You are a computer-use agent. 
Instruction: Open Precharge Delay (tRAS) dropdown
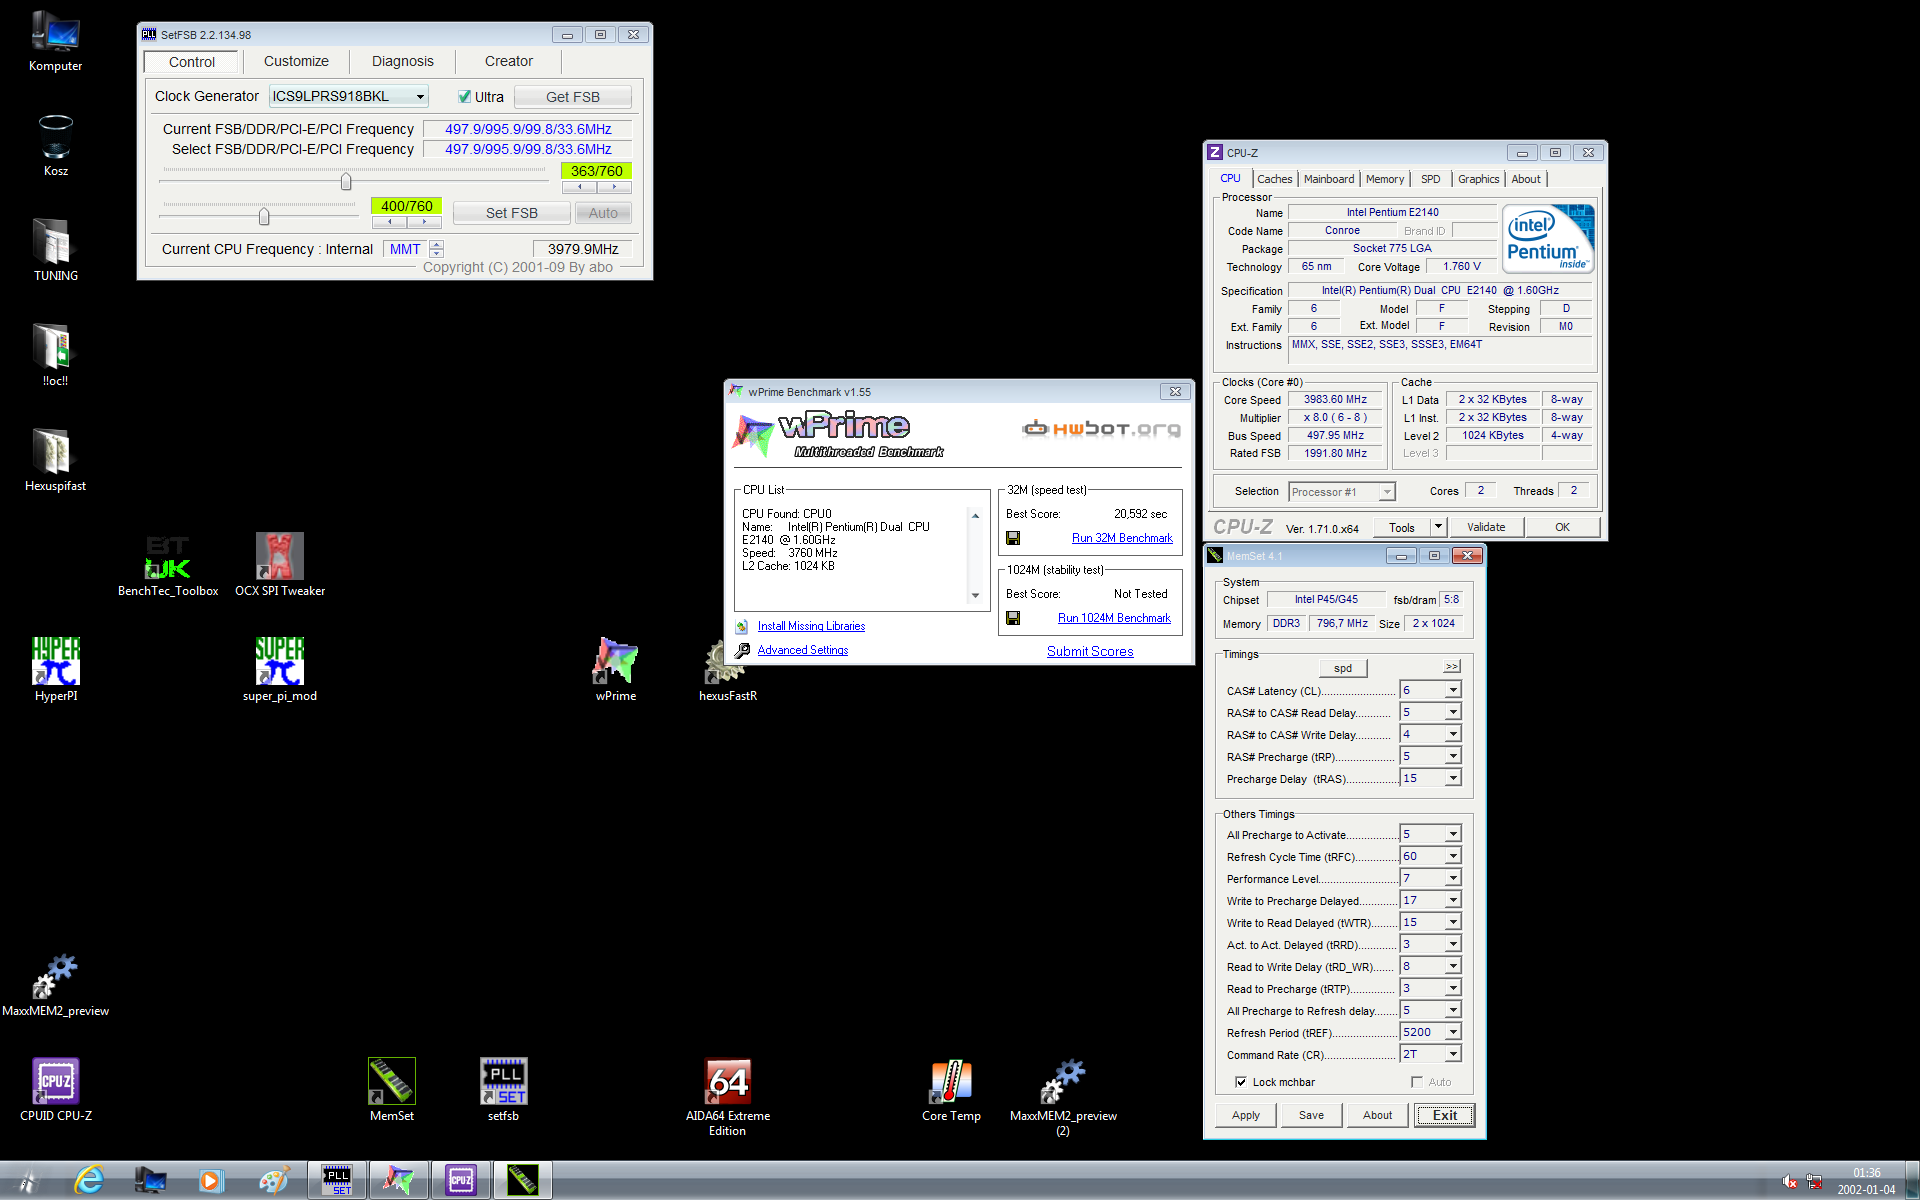(x=1453, y=778)
